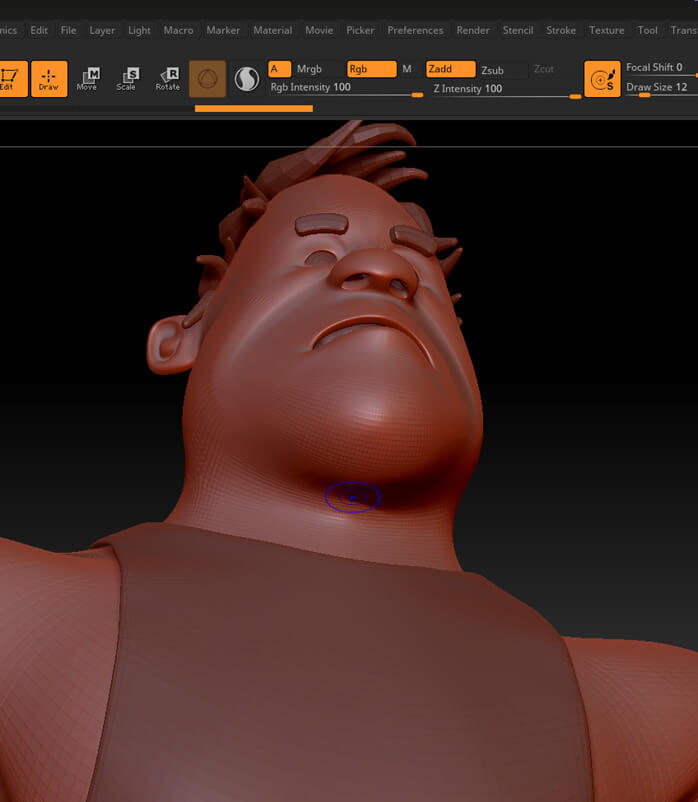This screenshot has height=802, width=698.
Task: Open the Marker menu
Action: coord(223,30)
